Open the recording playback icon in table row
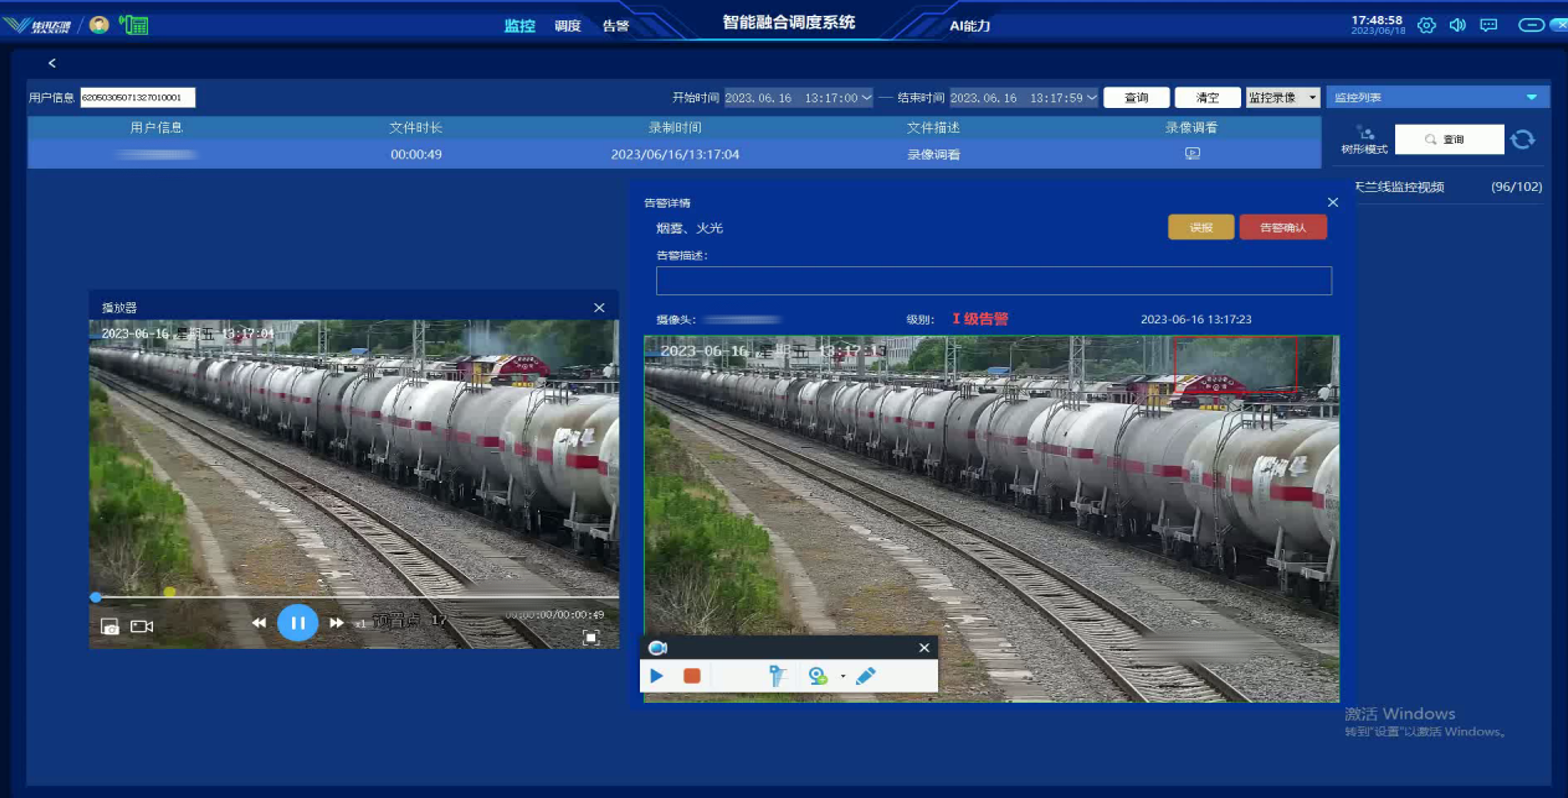The image size is (1568, 798). click(x=1192, y=154)
